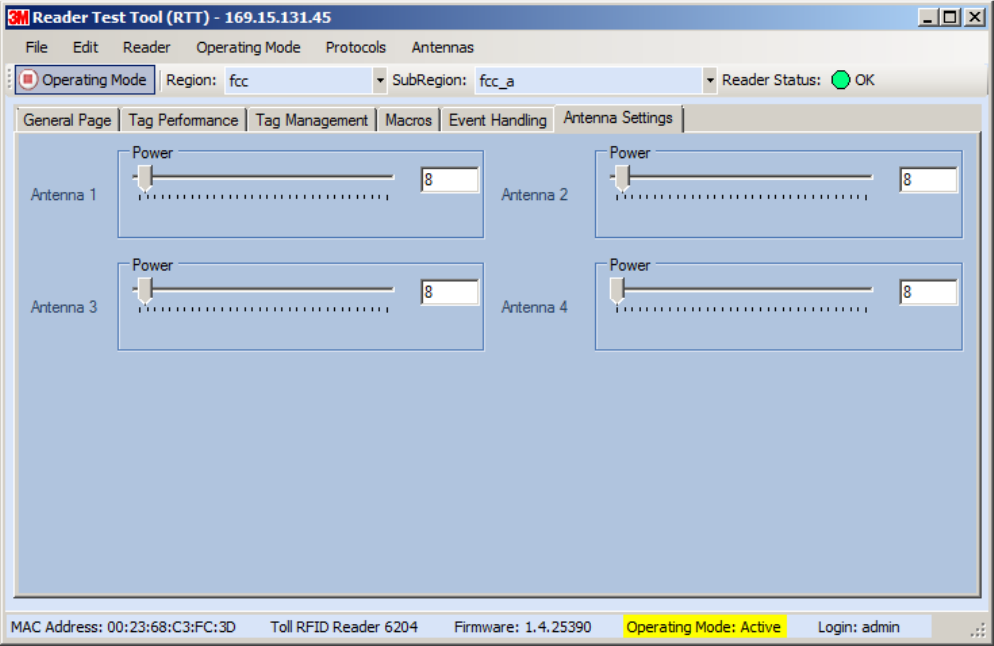Click the Antenna 2 power slider thumb
Screen dimensions: 994x646
coord(623,179)
